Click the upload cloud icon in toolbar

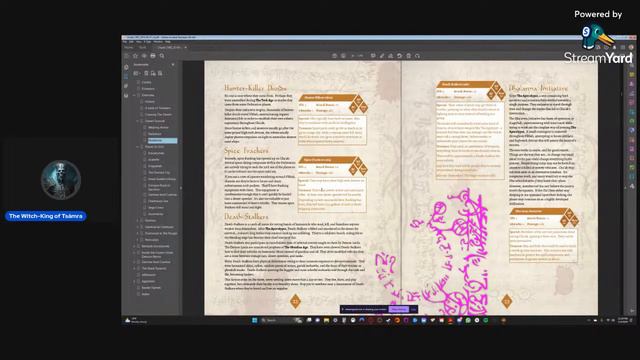point(144,56)
